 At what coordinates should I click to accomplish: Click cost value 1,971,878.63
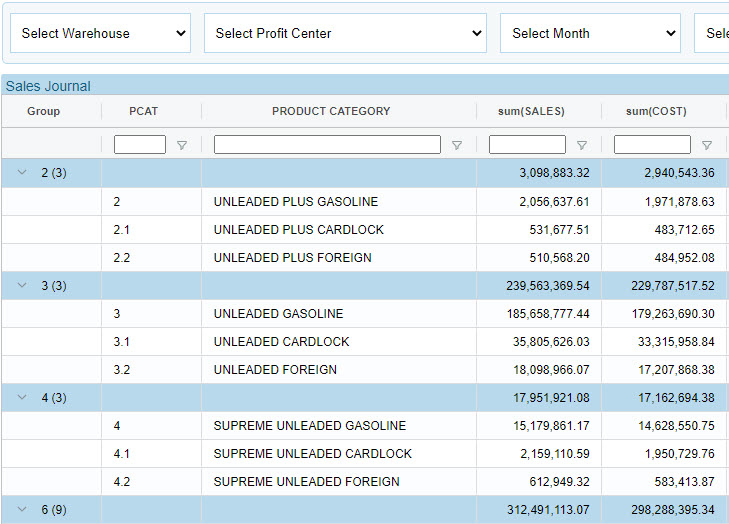(679, 202)
